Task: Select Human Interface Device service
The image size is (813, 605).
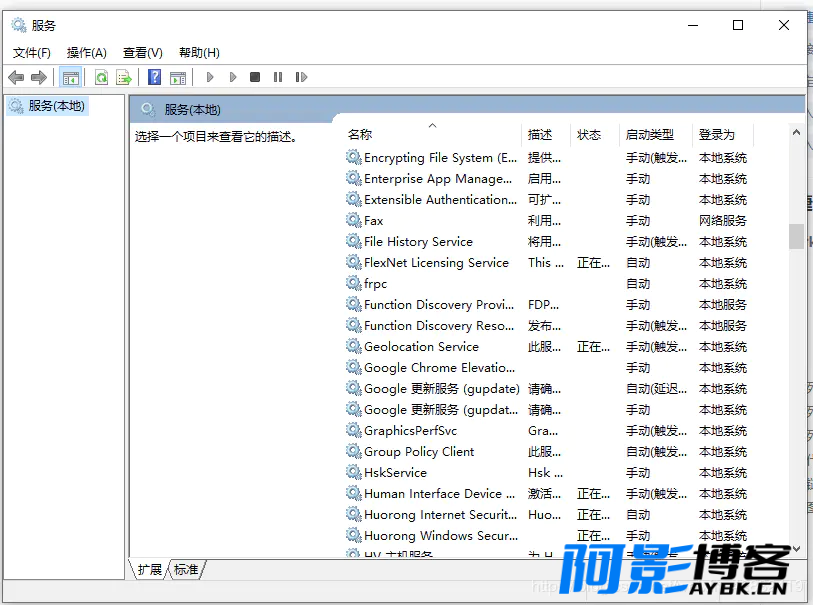Action: 439,494
